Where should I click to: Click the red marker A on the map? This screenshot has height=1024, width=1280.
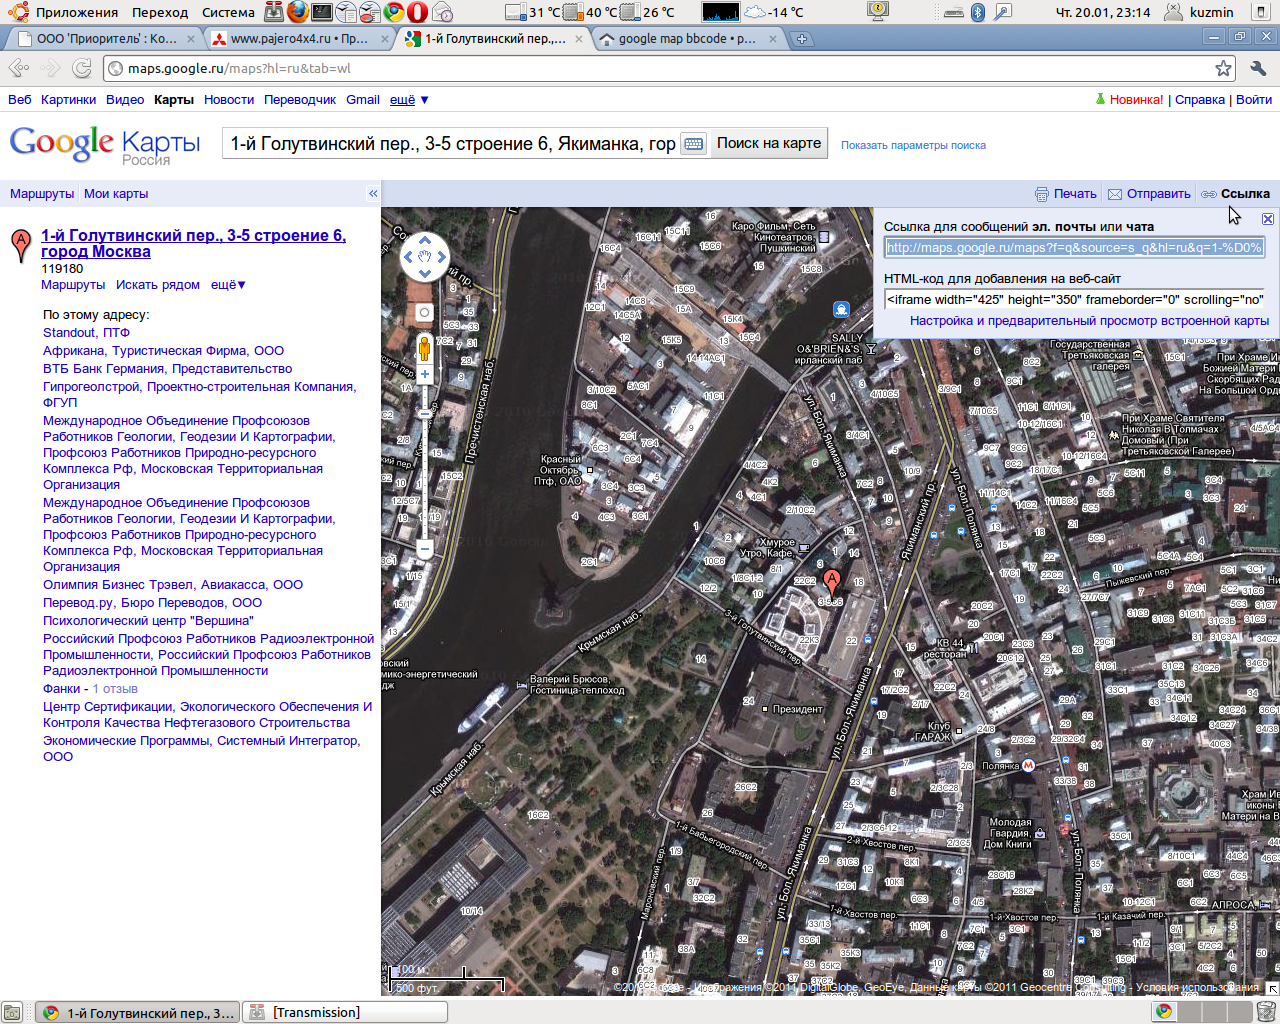point(831,581)
